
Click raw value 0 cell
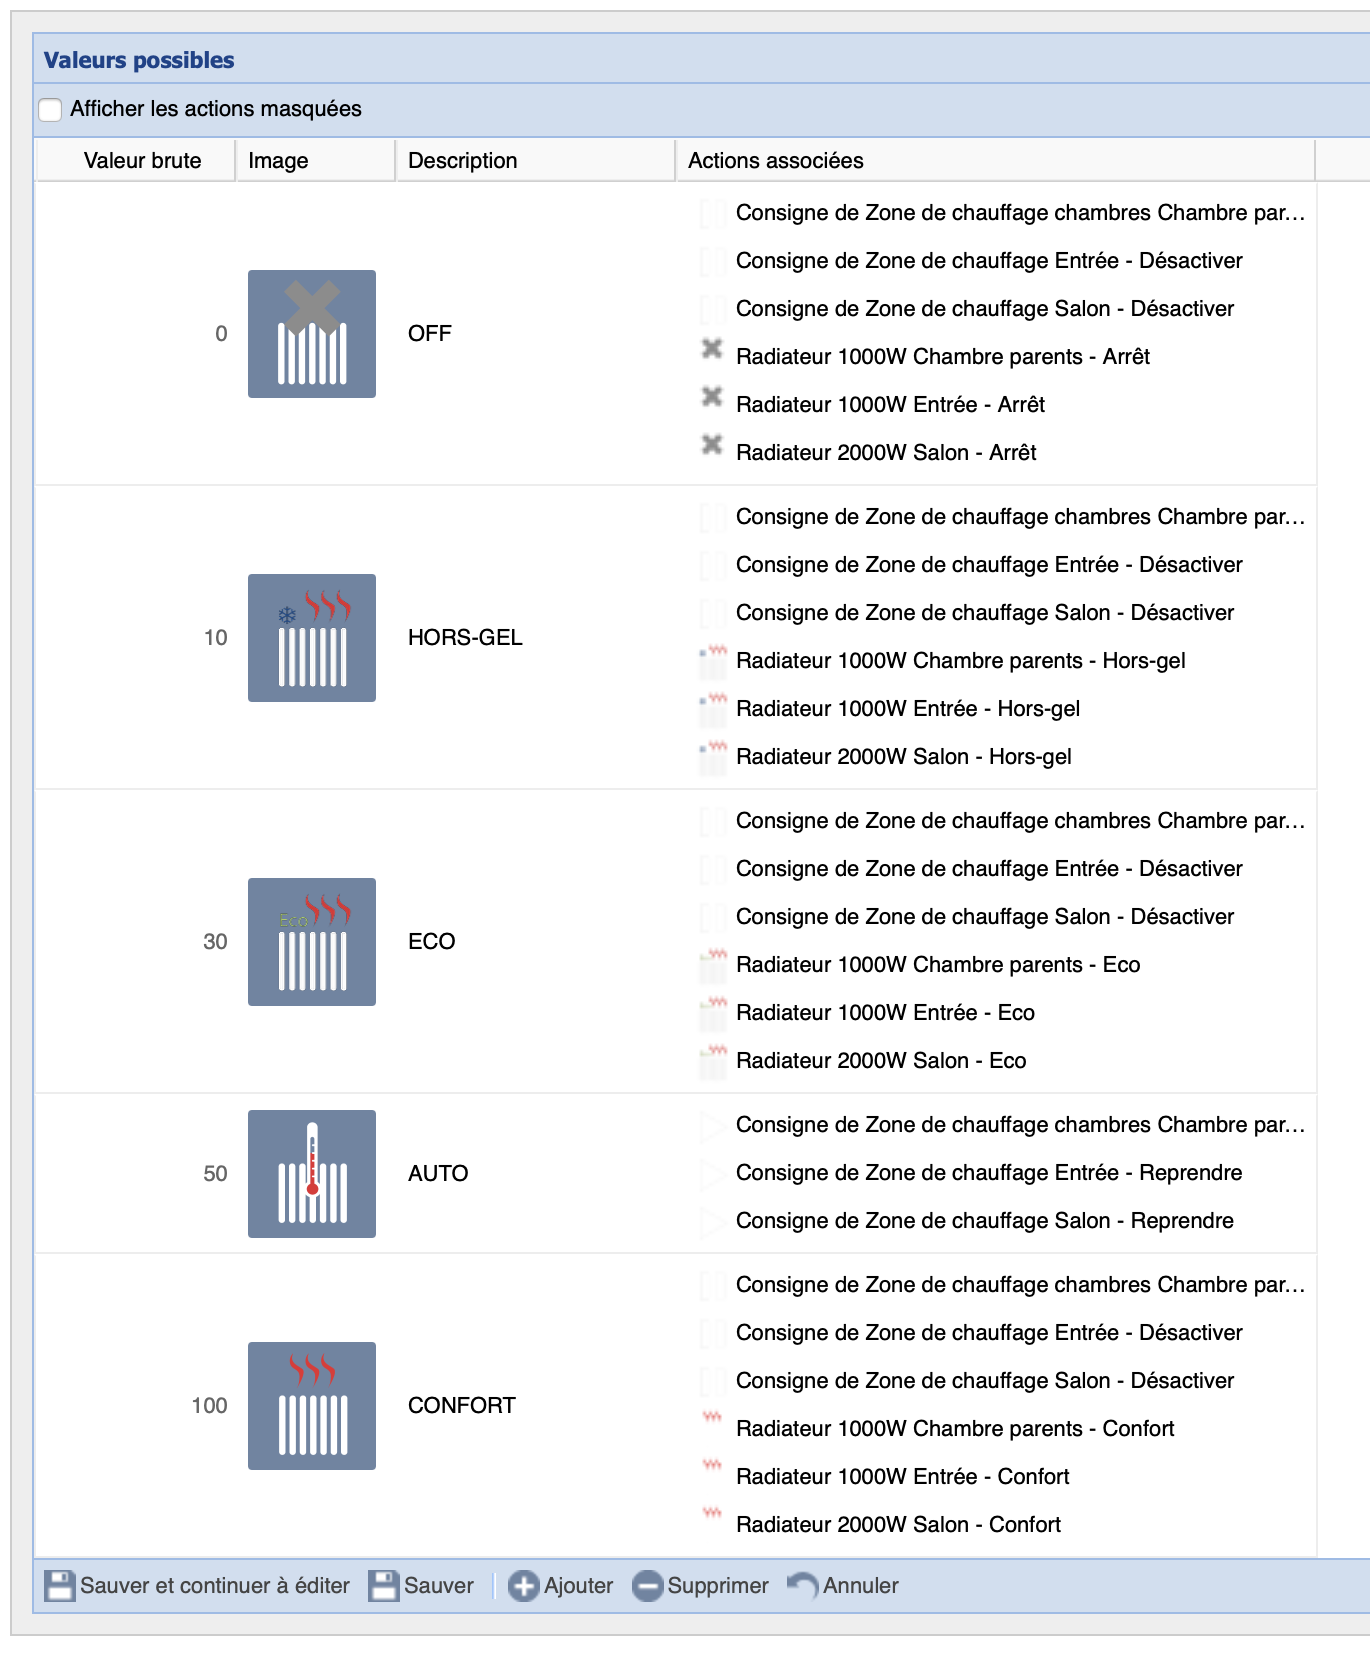[137, 334]
